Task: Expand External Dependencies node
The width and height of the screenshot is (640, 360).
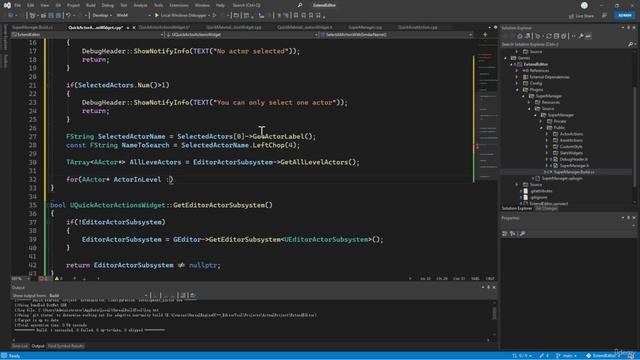Action: 517,77
